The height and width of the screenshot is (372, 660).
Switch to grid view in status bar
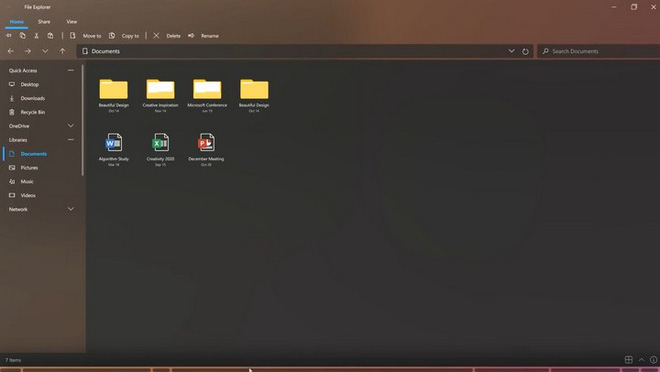pos(628,359)
